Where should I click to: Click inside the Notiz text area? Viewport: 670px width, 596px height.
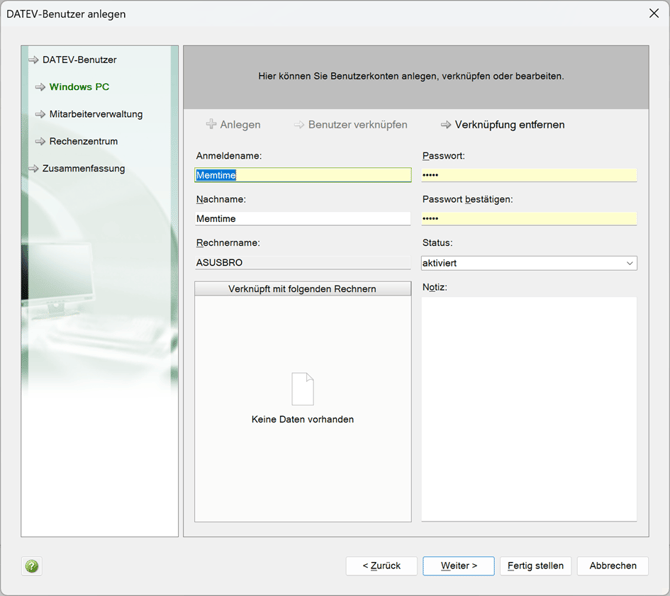click(x=529, y=408)
